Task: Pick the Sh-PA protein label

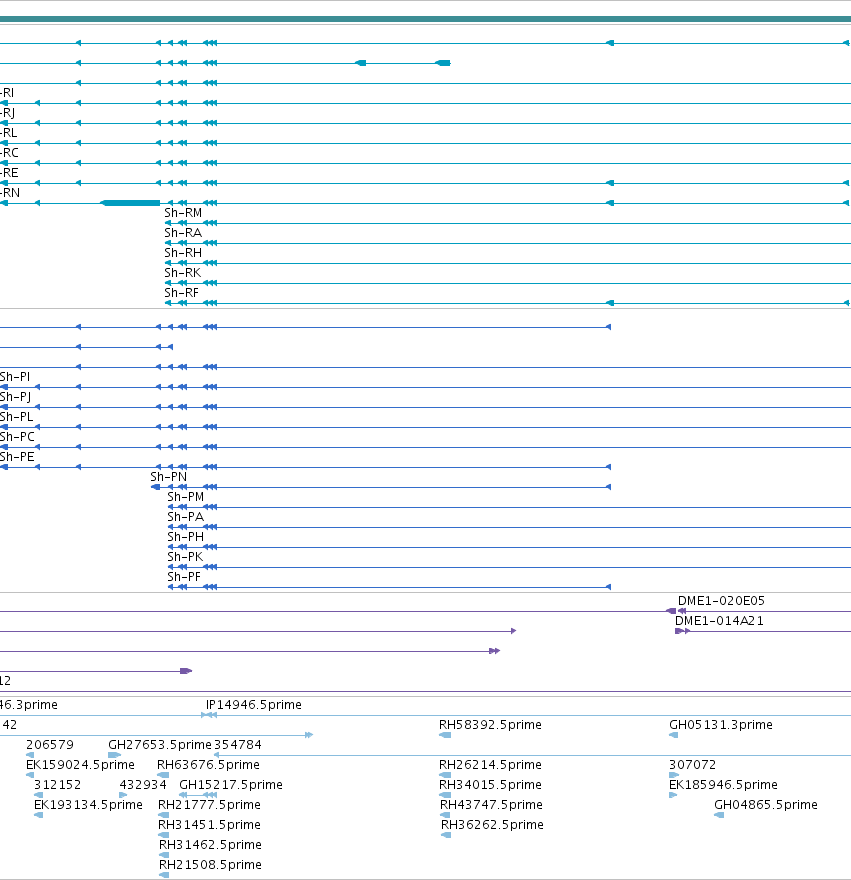Action: [x=186, y=517]
